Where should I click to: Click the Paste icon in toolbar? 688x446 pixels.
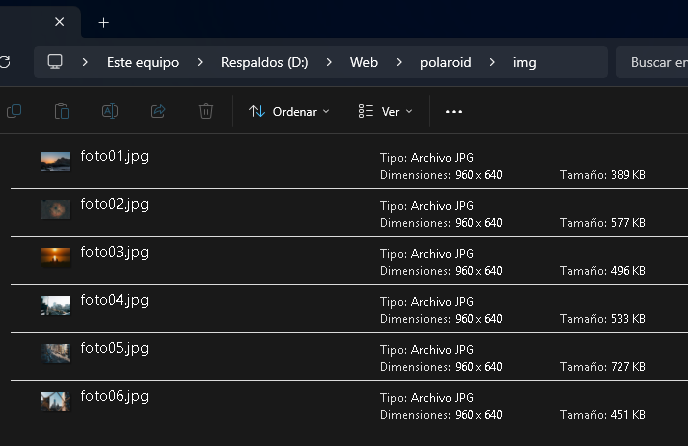coord(62,111)
